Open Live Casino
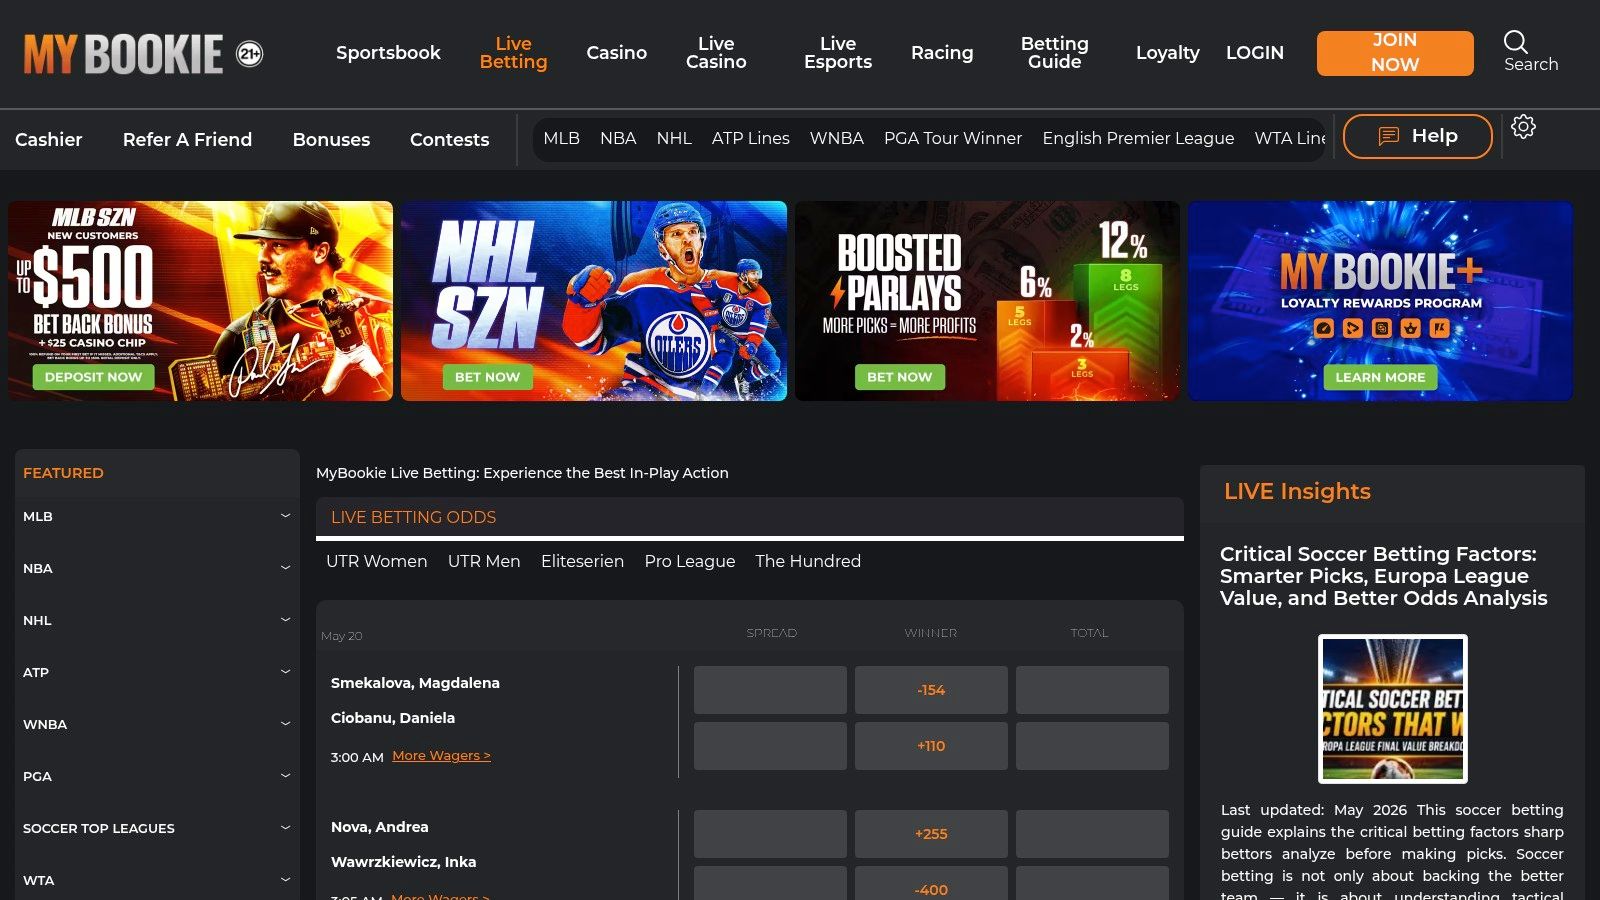Viewport: 1600px width, 900px height. click(x=716, y=53)
